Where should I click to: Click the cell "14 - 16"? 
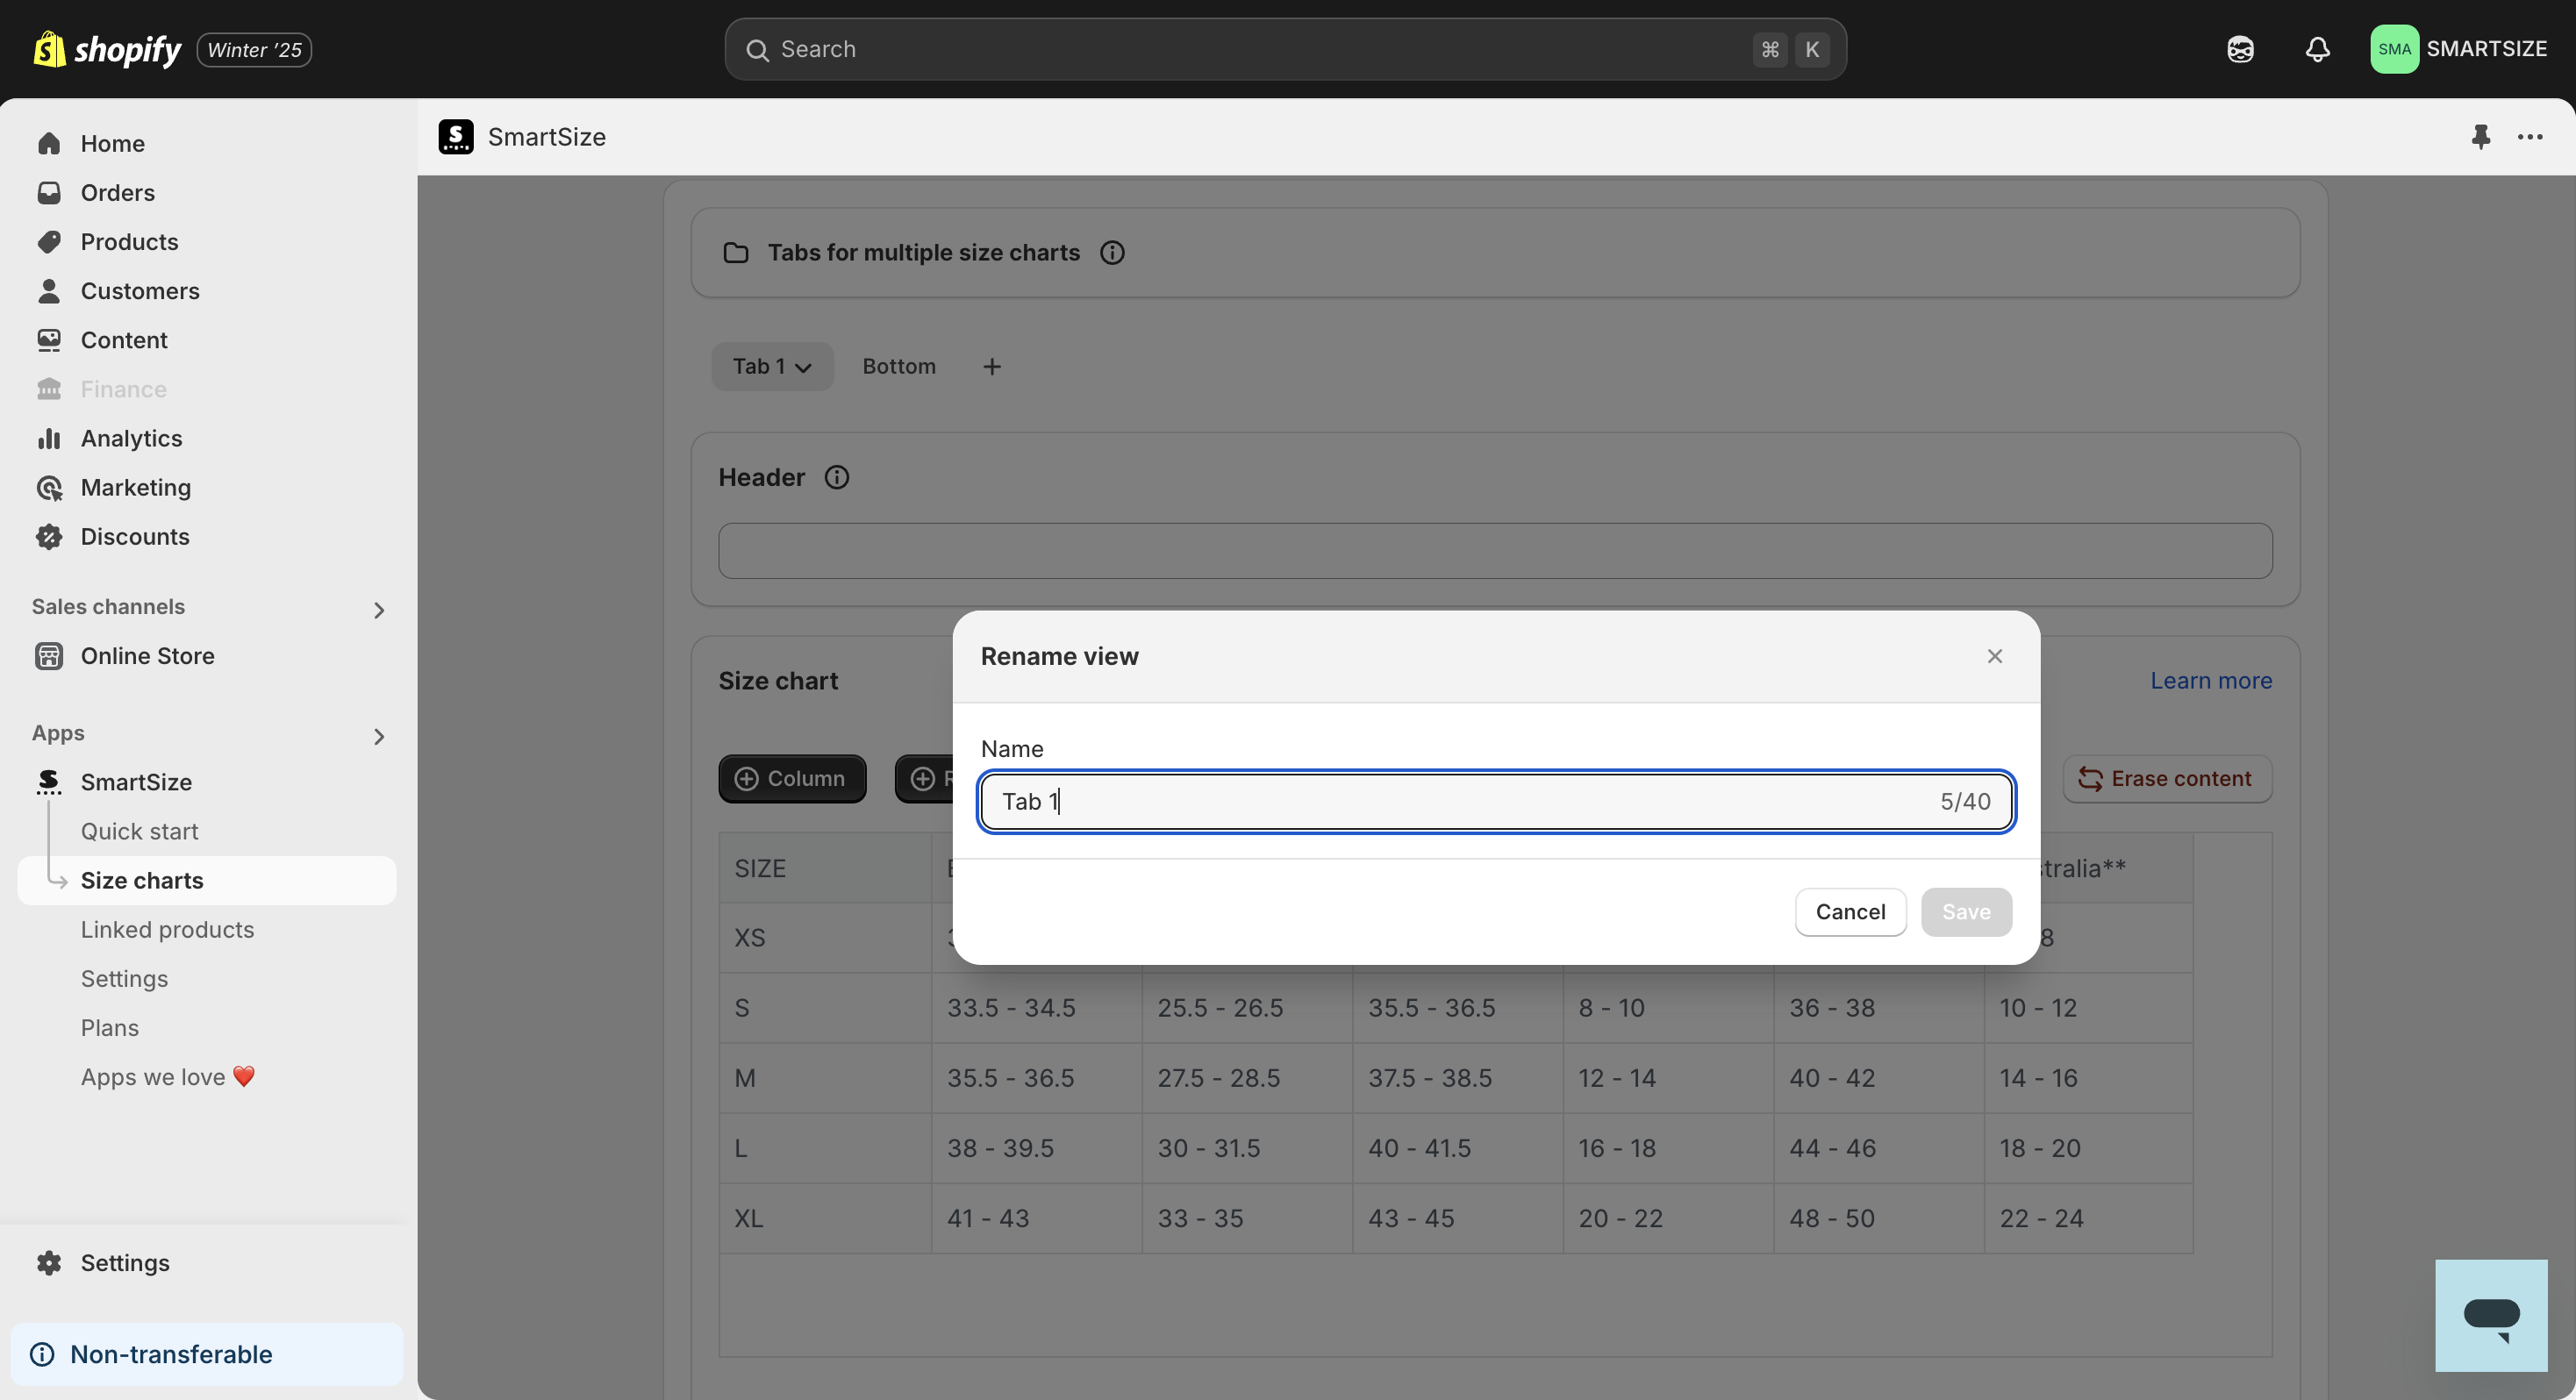[x=2089, y=1078]
